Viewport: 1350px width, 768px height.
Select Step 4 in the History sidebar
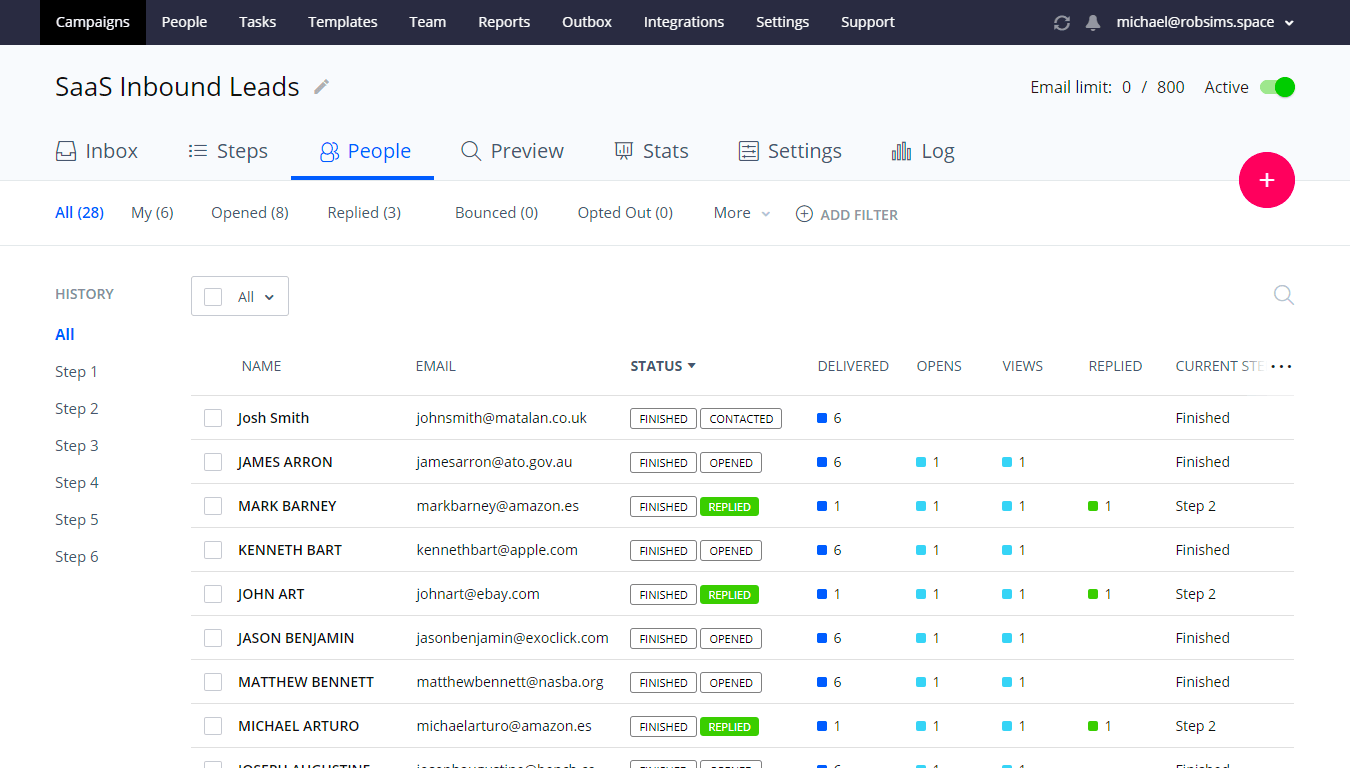[x=77, y=482]
